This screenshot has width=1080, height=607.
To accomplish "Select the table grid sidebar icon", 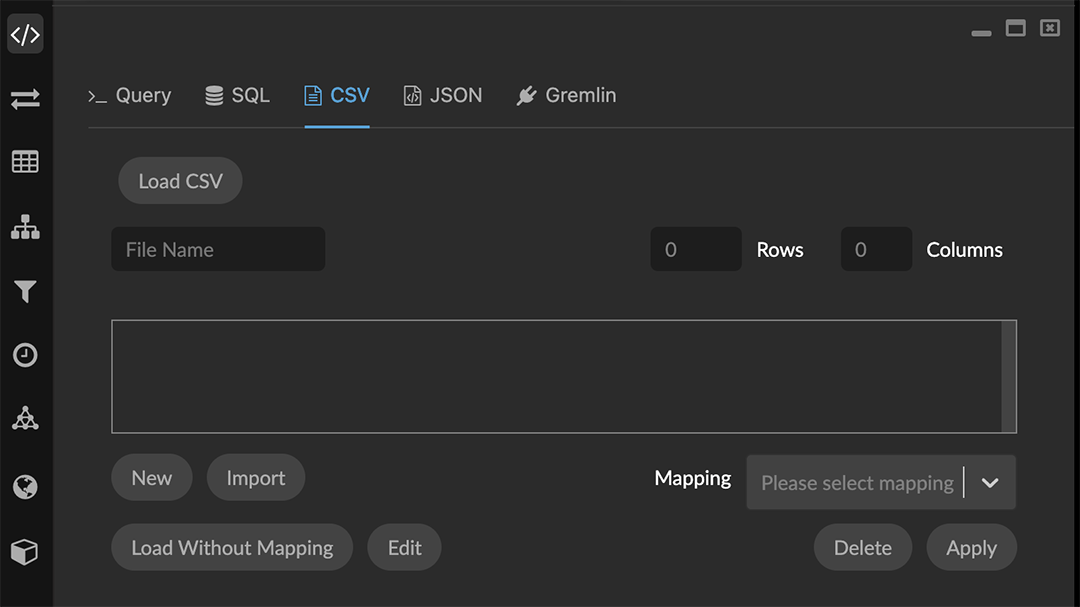I will click(x=25, y=162).
